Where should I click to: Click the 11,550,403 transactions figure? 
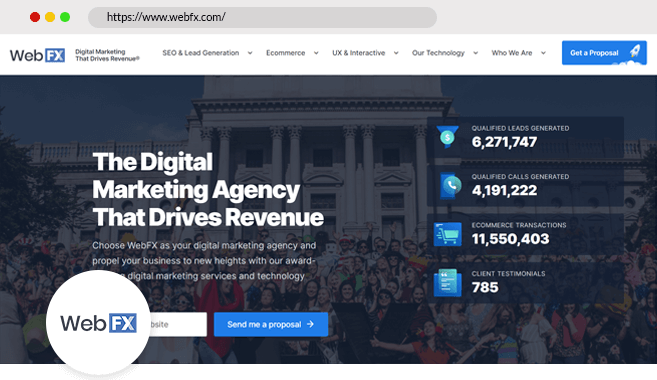[x=510, y=239]
